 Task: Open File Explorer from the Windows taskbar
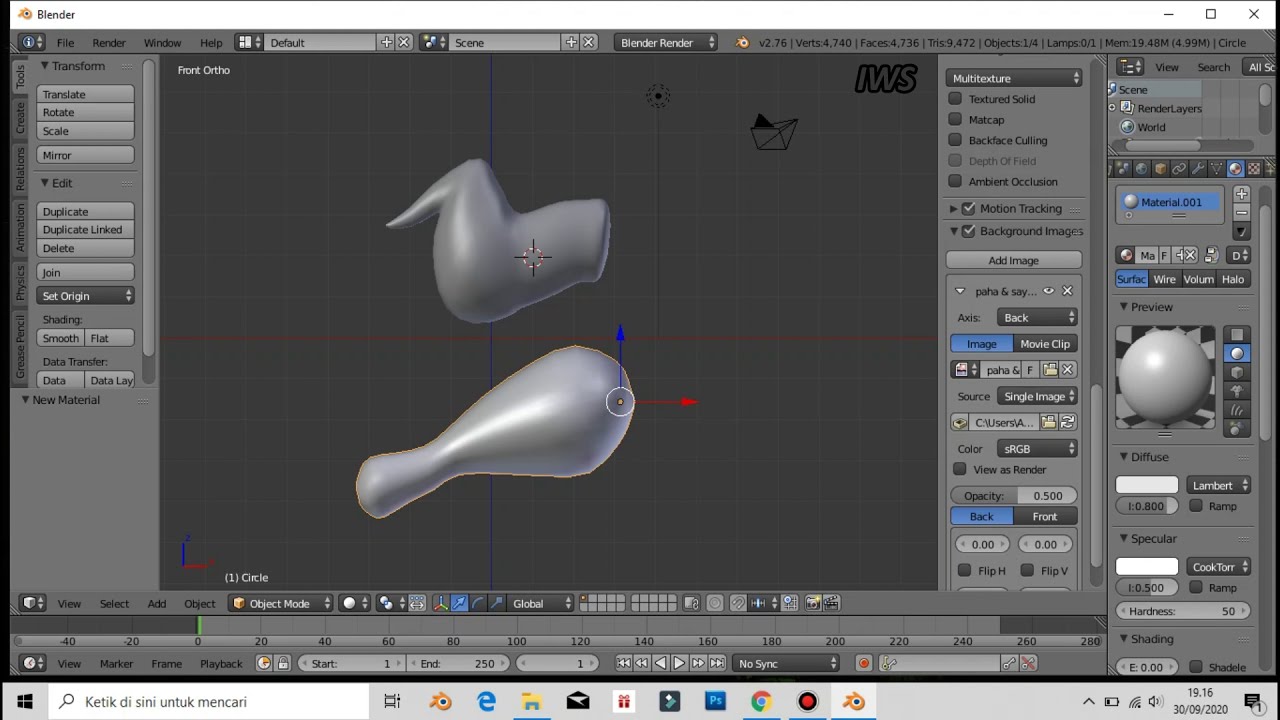click(532, 702)
